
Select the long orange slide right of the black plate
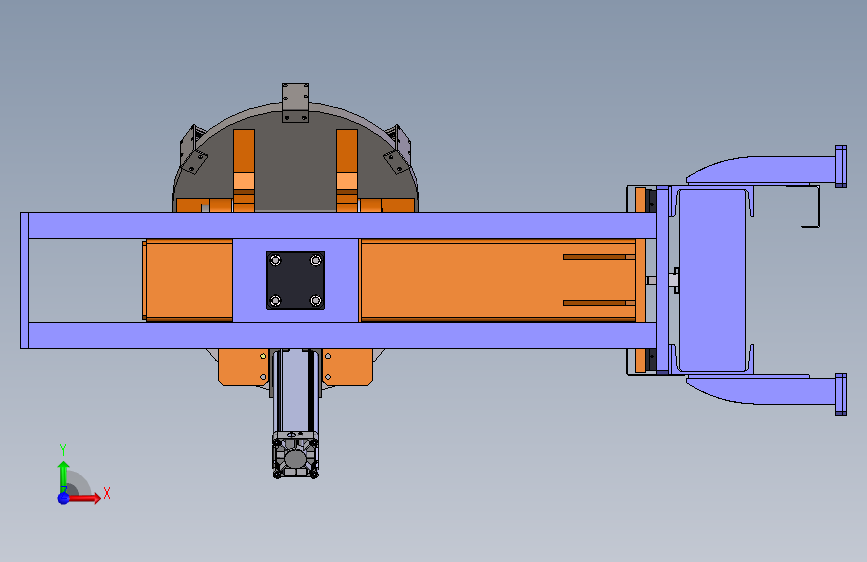point(498,280)
